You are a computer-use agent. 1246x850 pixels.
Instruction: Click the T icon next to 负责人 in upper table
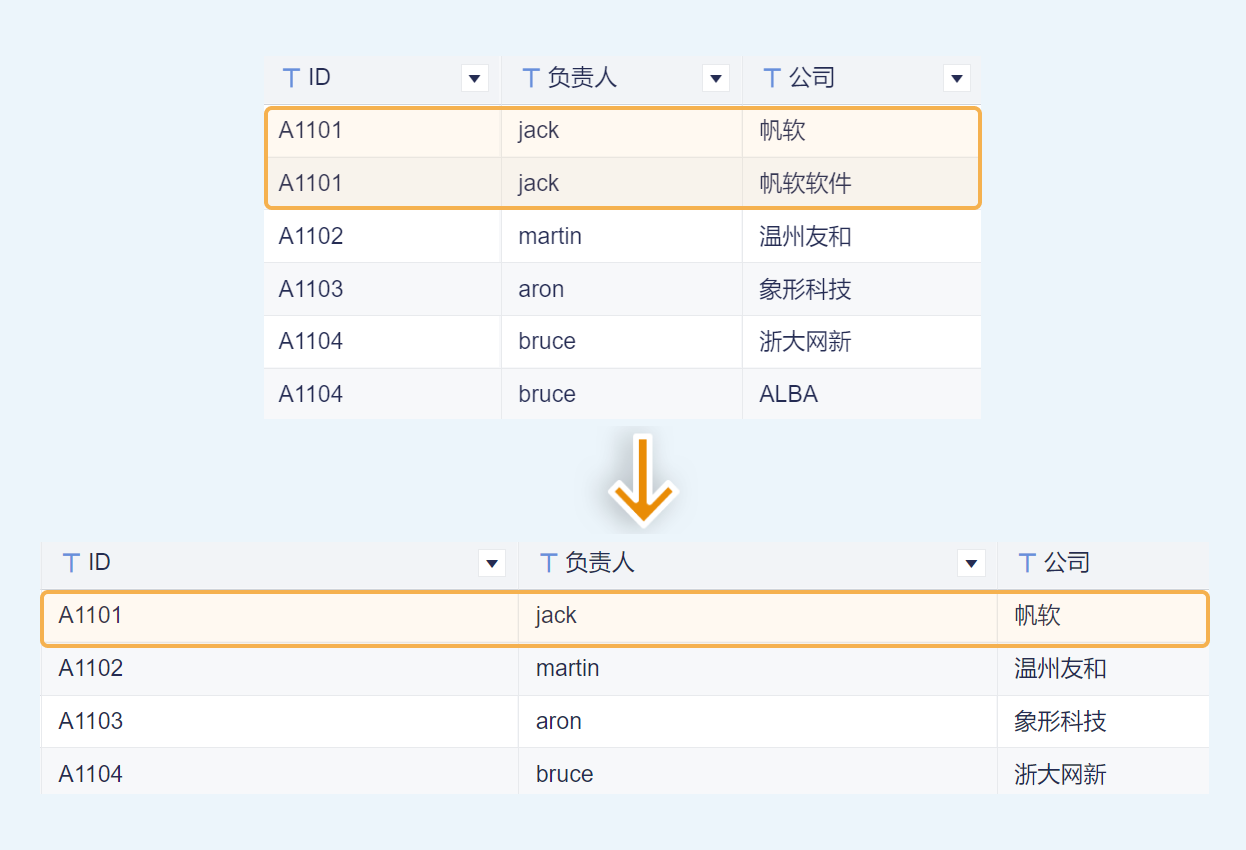pyautogui.click(x=531, y=78)
